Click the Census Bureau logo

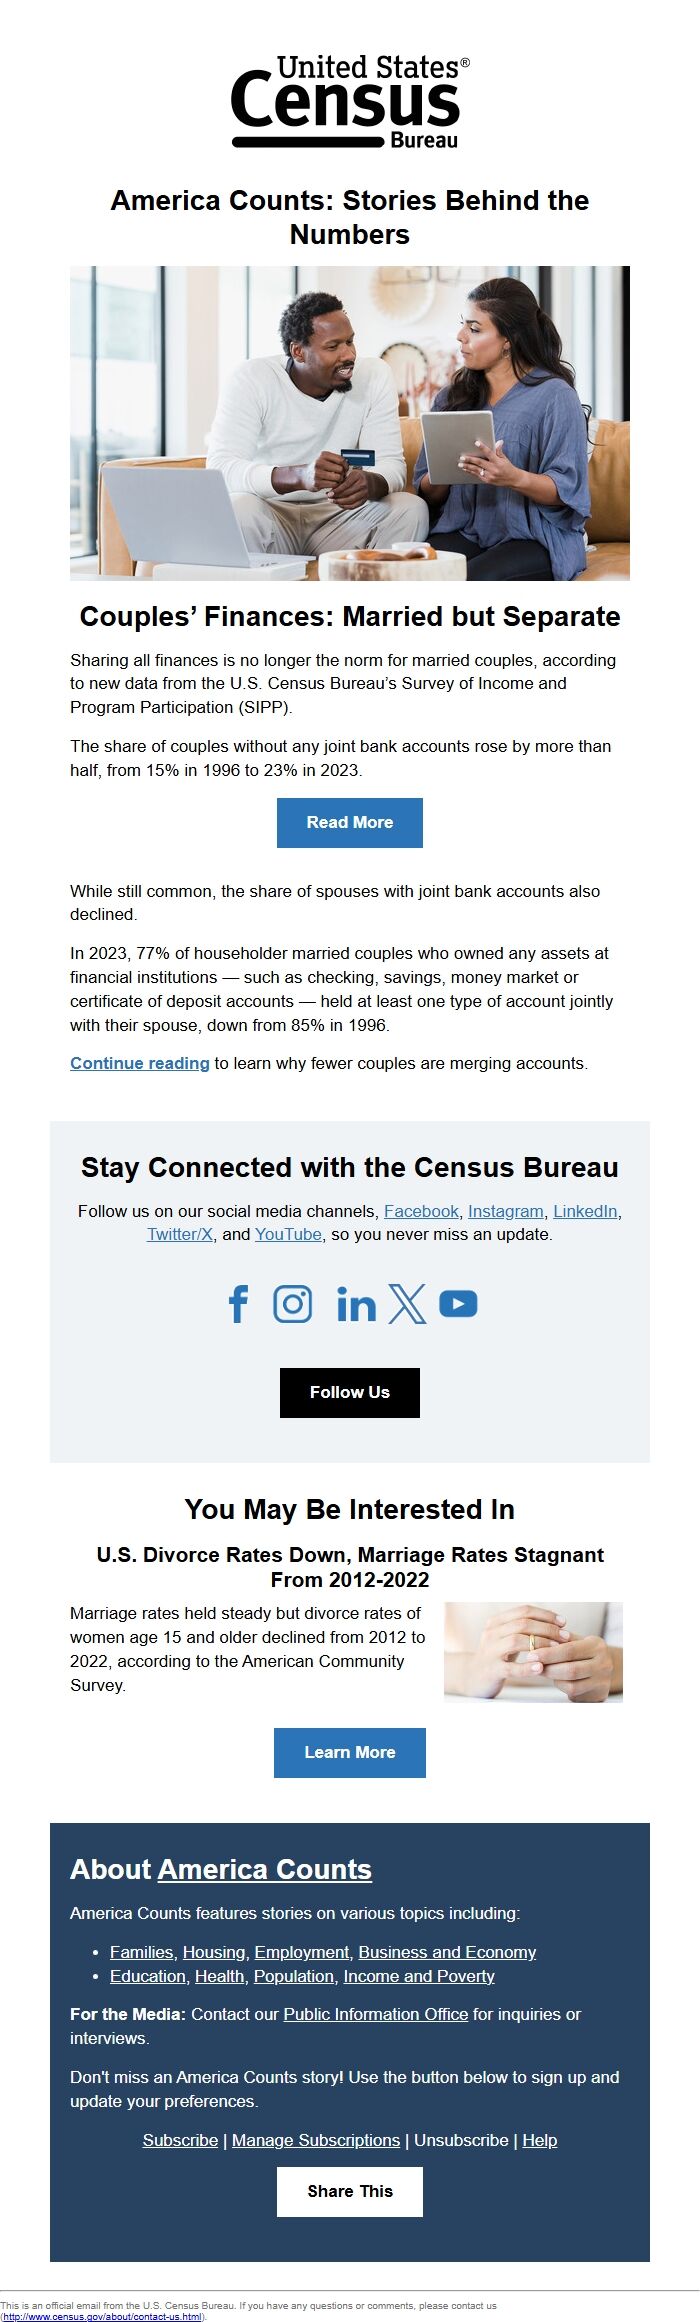pyautogui.click(x=349, y=101)
